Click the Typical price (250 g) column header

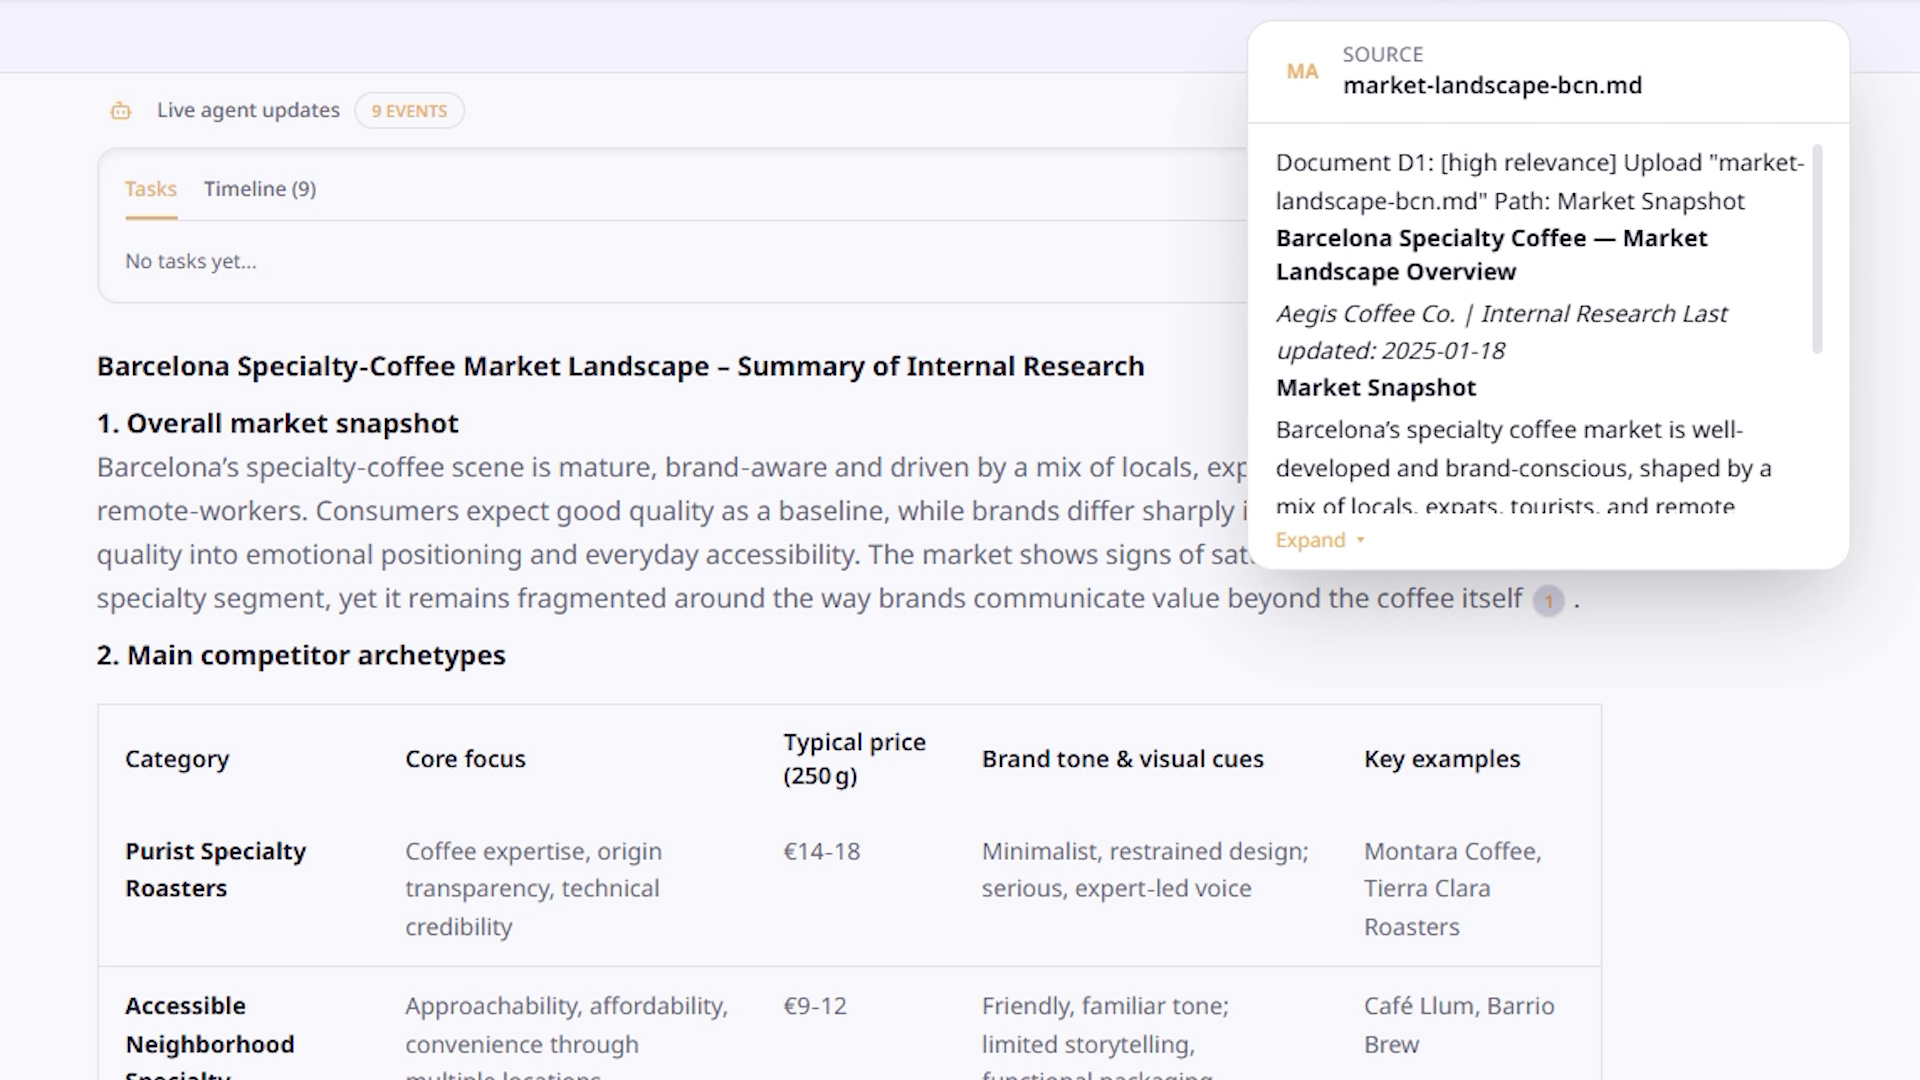(x=854, y=759)
